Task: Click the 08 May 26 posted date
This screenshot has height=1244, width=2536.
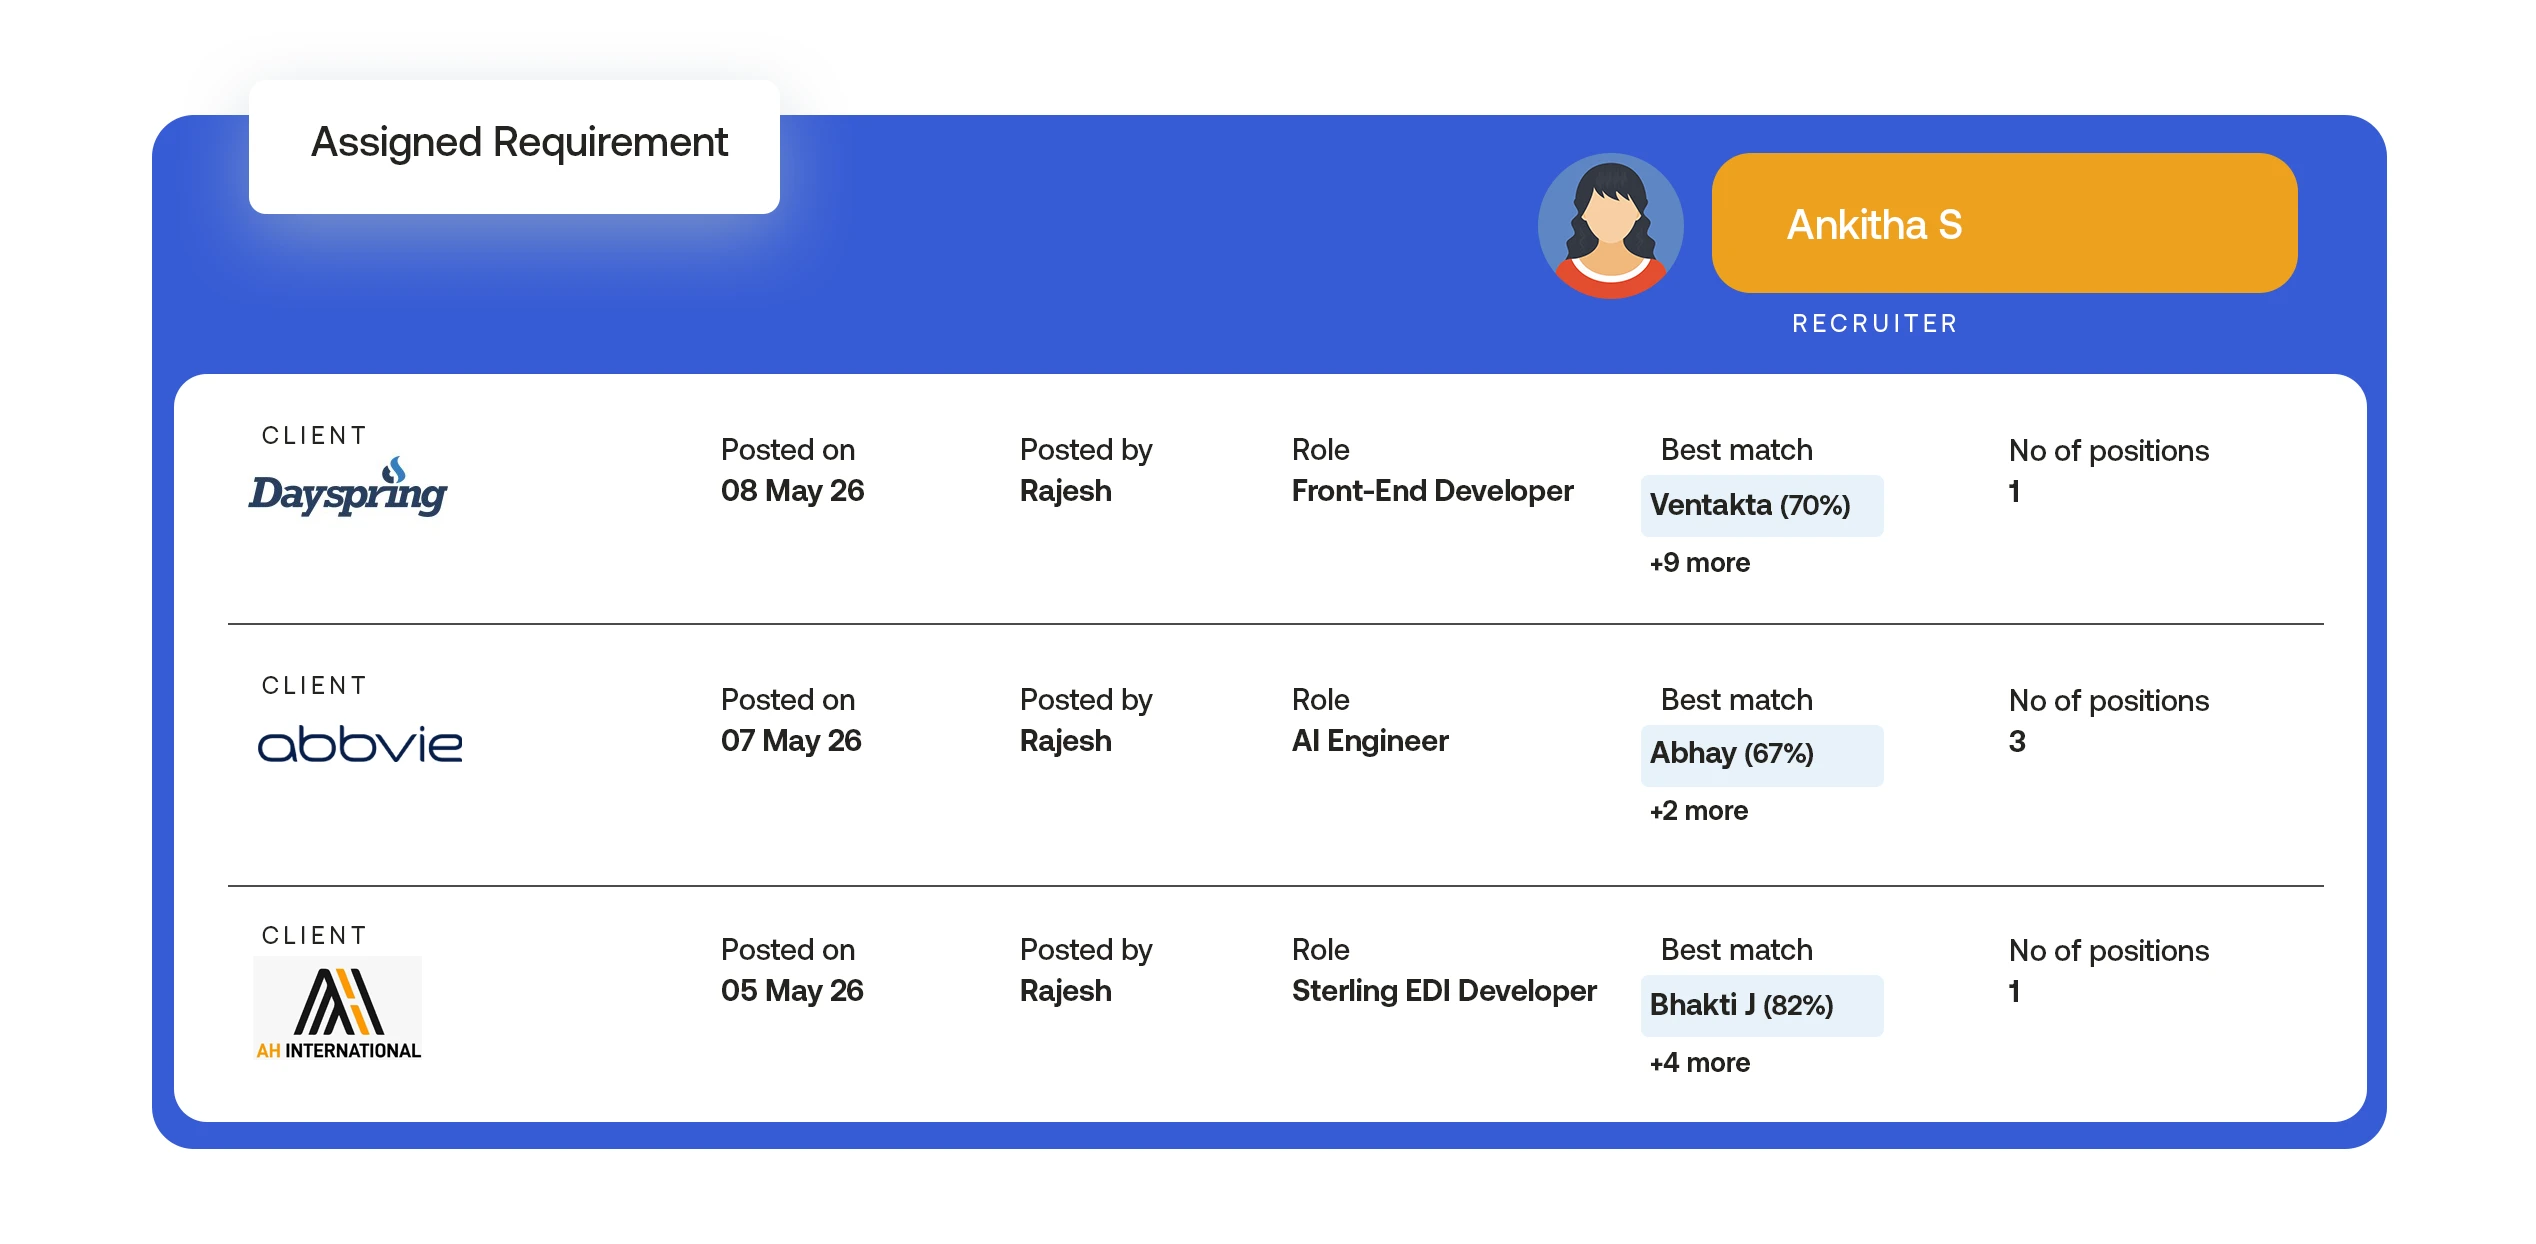Action: click(792, 491)
